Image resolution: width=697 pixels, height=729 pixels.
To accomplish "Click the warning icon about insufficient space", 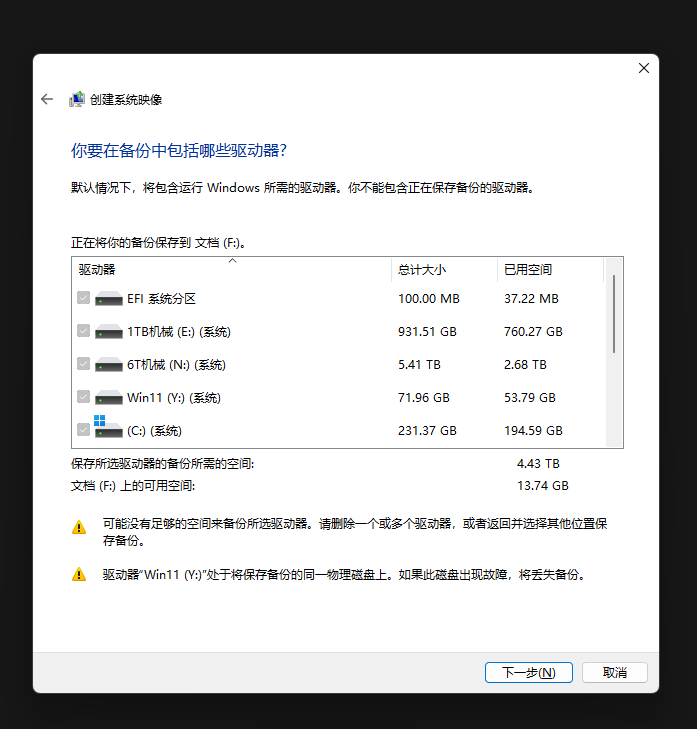I will (79, 527).
